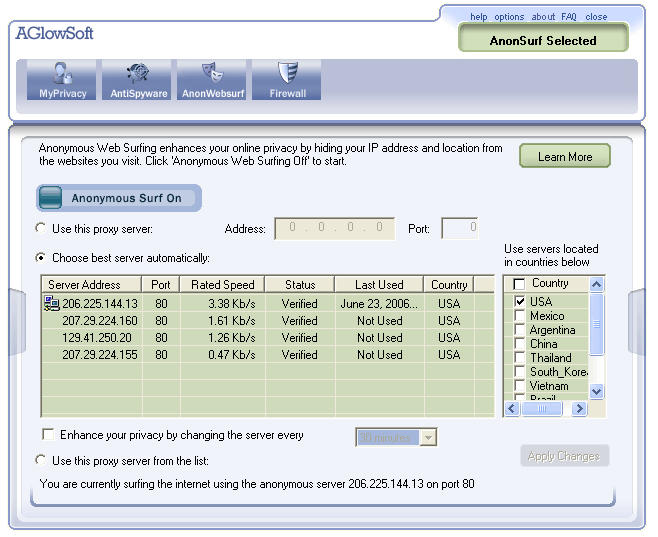Screen dimensions: 658x537
Task: Click the 'June 23, 2006...' last used cell
Action: coord(379,303)
